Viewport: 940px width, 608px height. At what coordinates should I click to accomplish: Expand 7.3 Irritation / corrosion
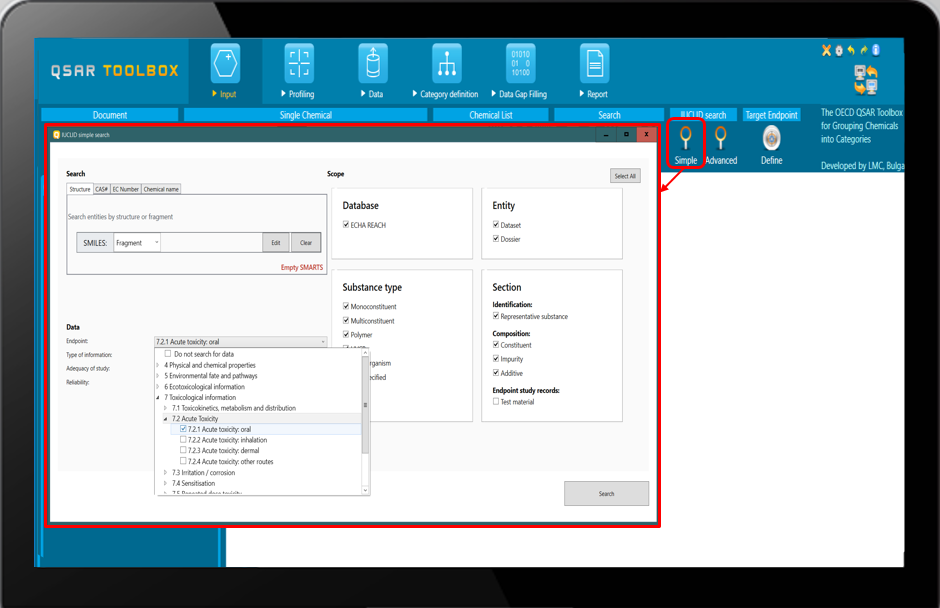click(165, 472)
